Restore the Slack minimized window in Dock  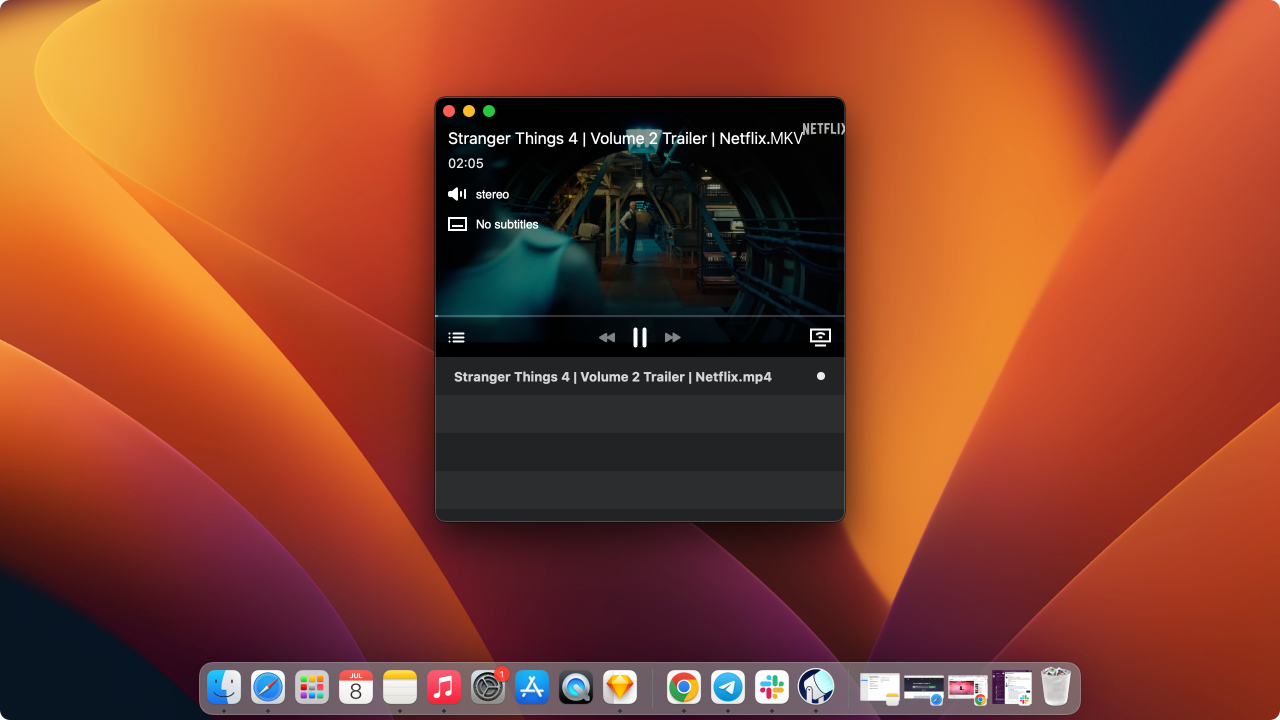pyautogui.click(x=1012, y=687)
